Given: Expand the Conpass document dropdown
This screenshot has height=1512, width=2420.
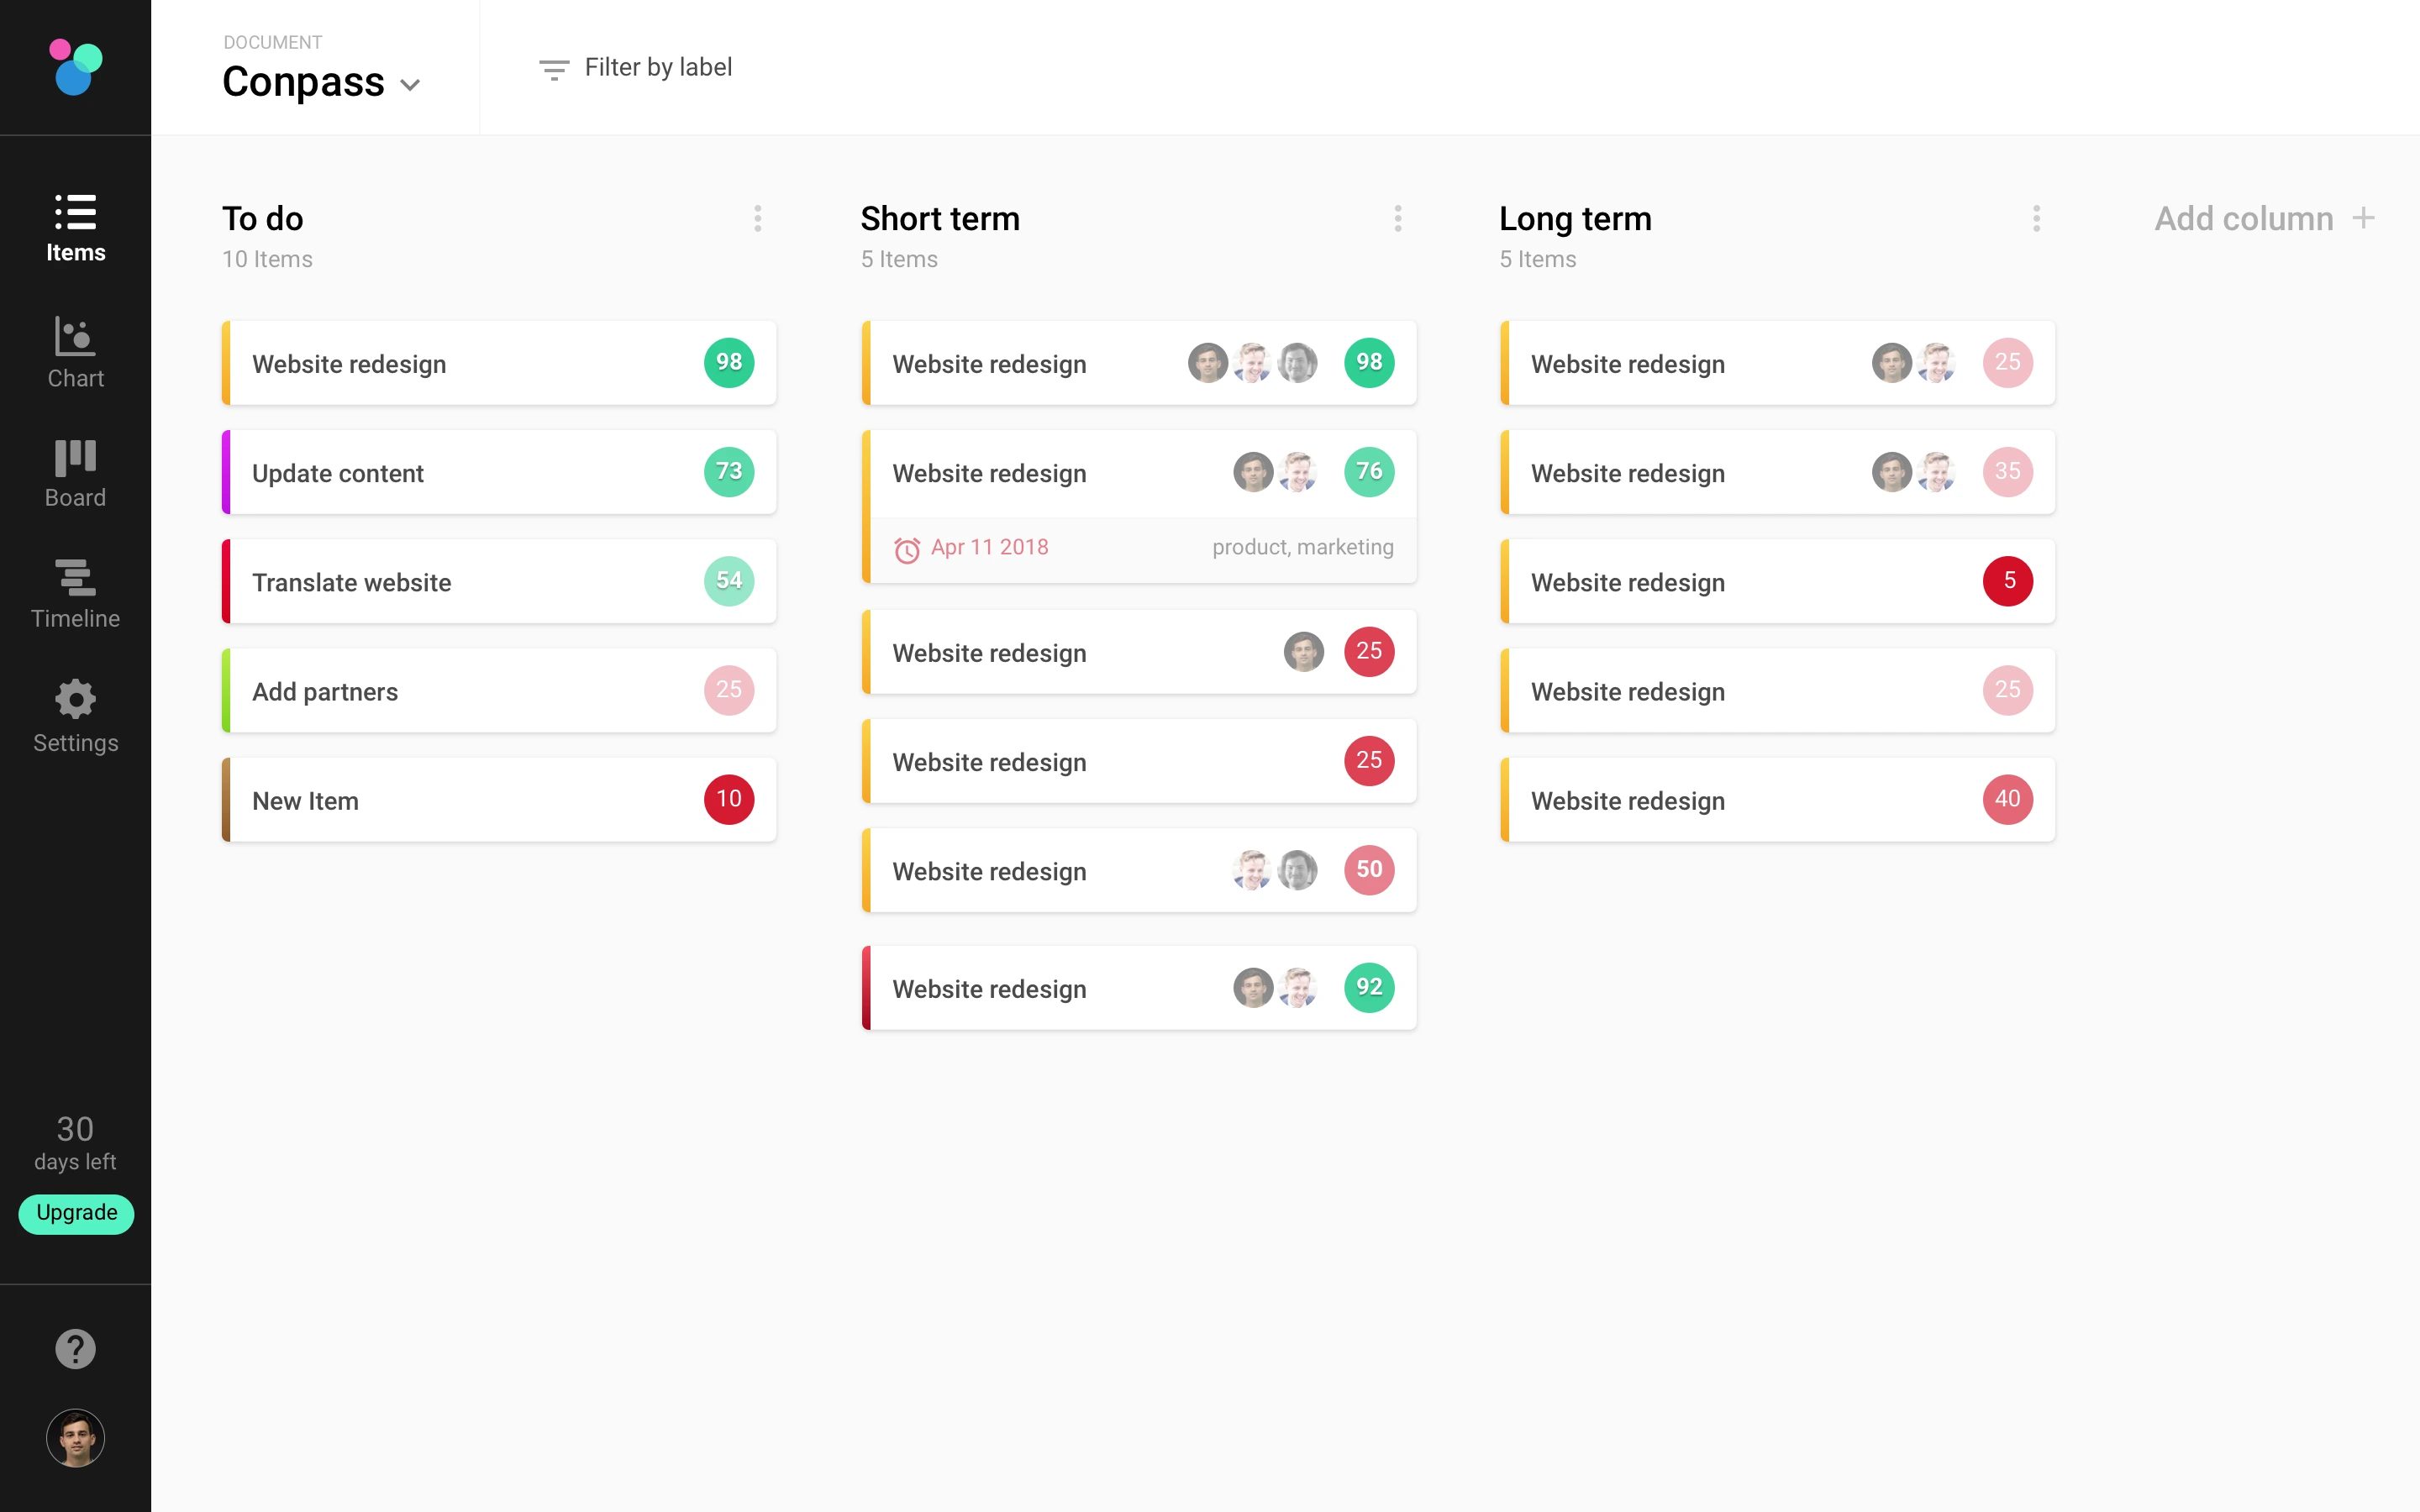Looking at the screenshot, I should click(410, 85).
